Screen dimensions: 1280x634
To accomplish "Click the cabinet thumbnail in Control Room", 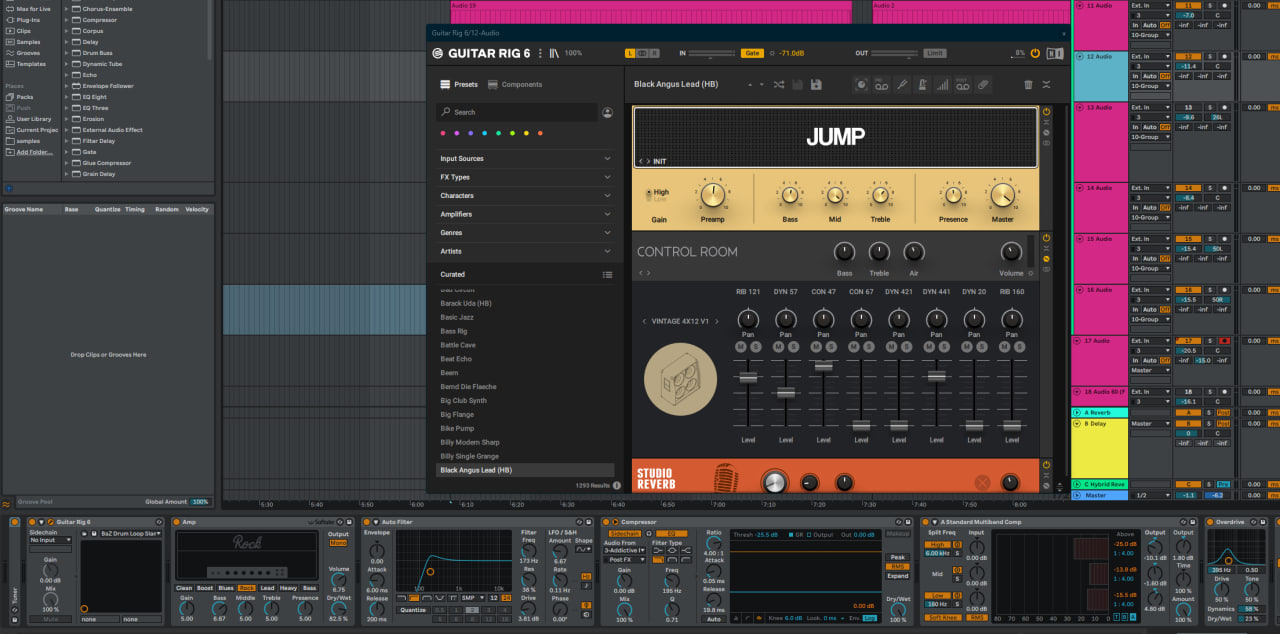I will tap(680, 379).
